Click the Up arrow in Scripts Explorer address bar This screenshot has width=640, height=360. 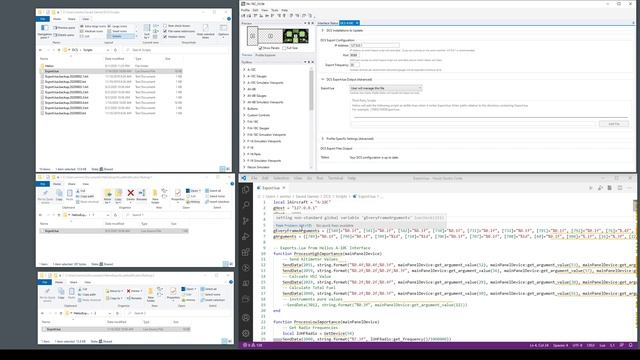pyautogui.click(x=60, y=50)
